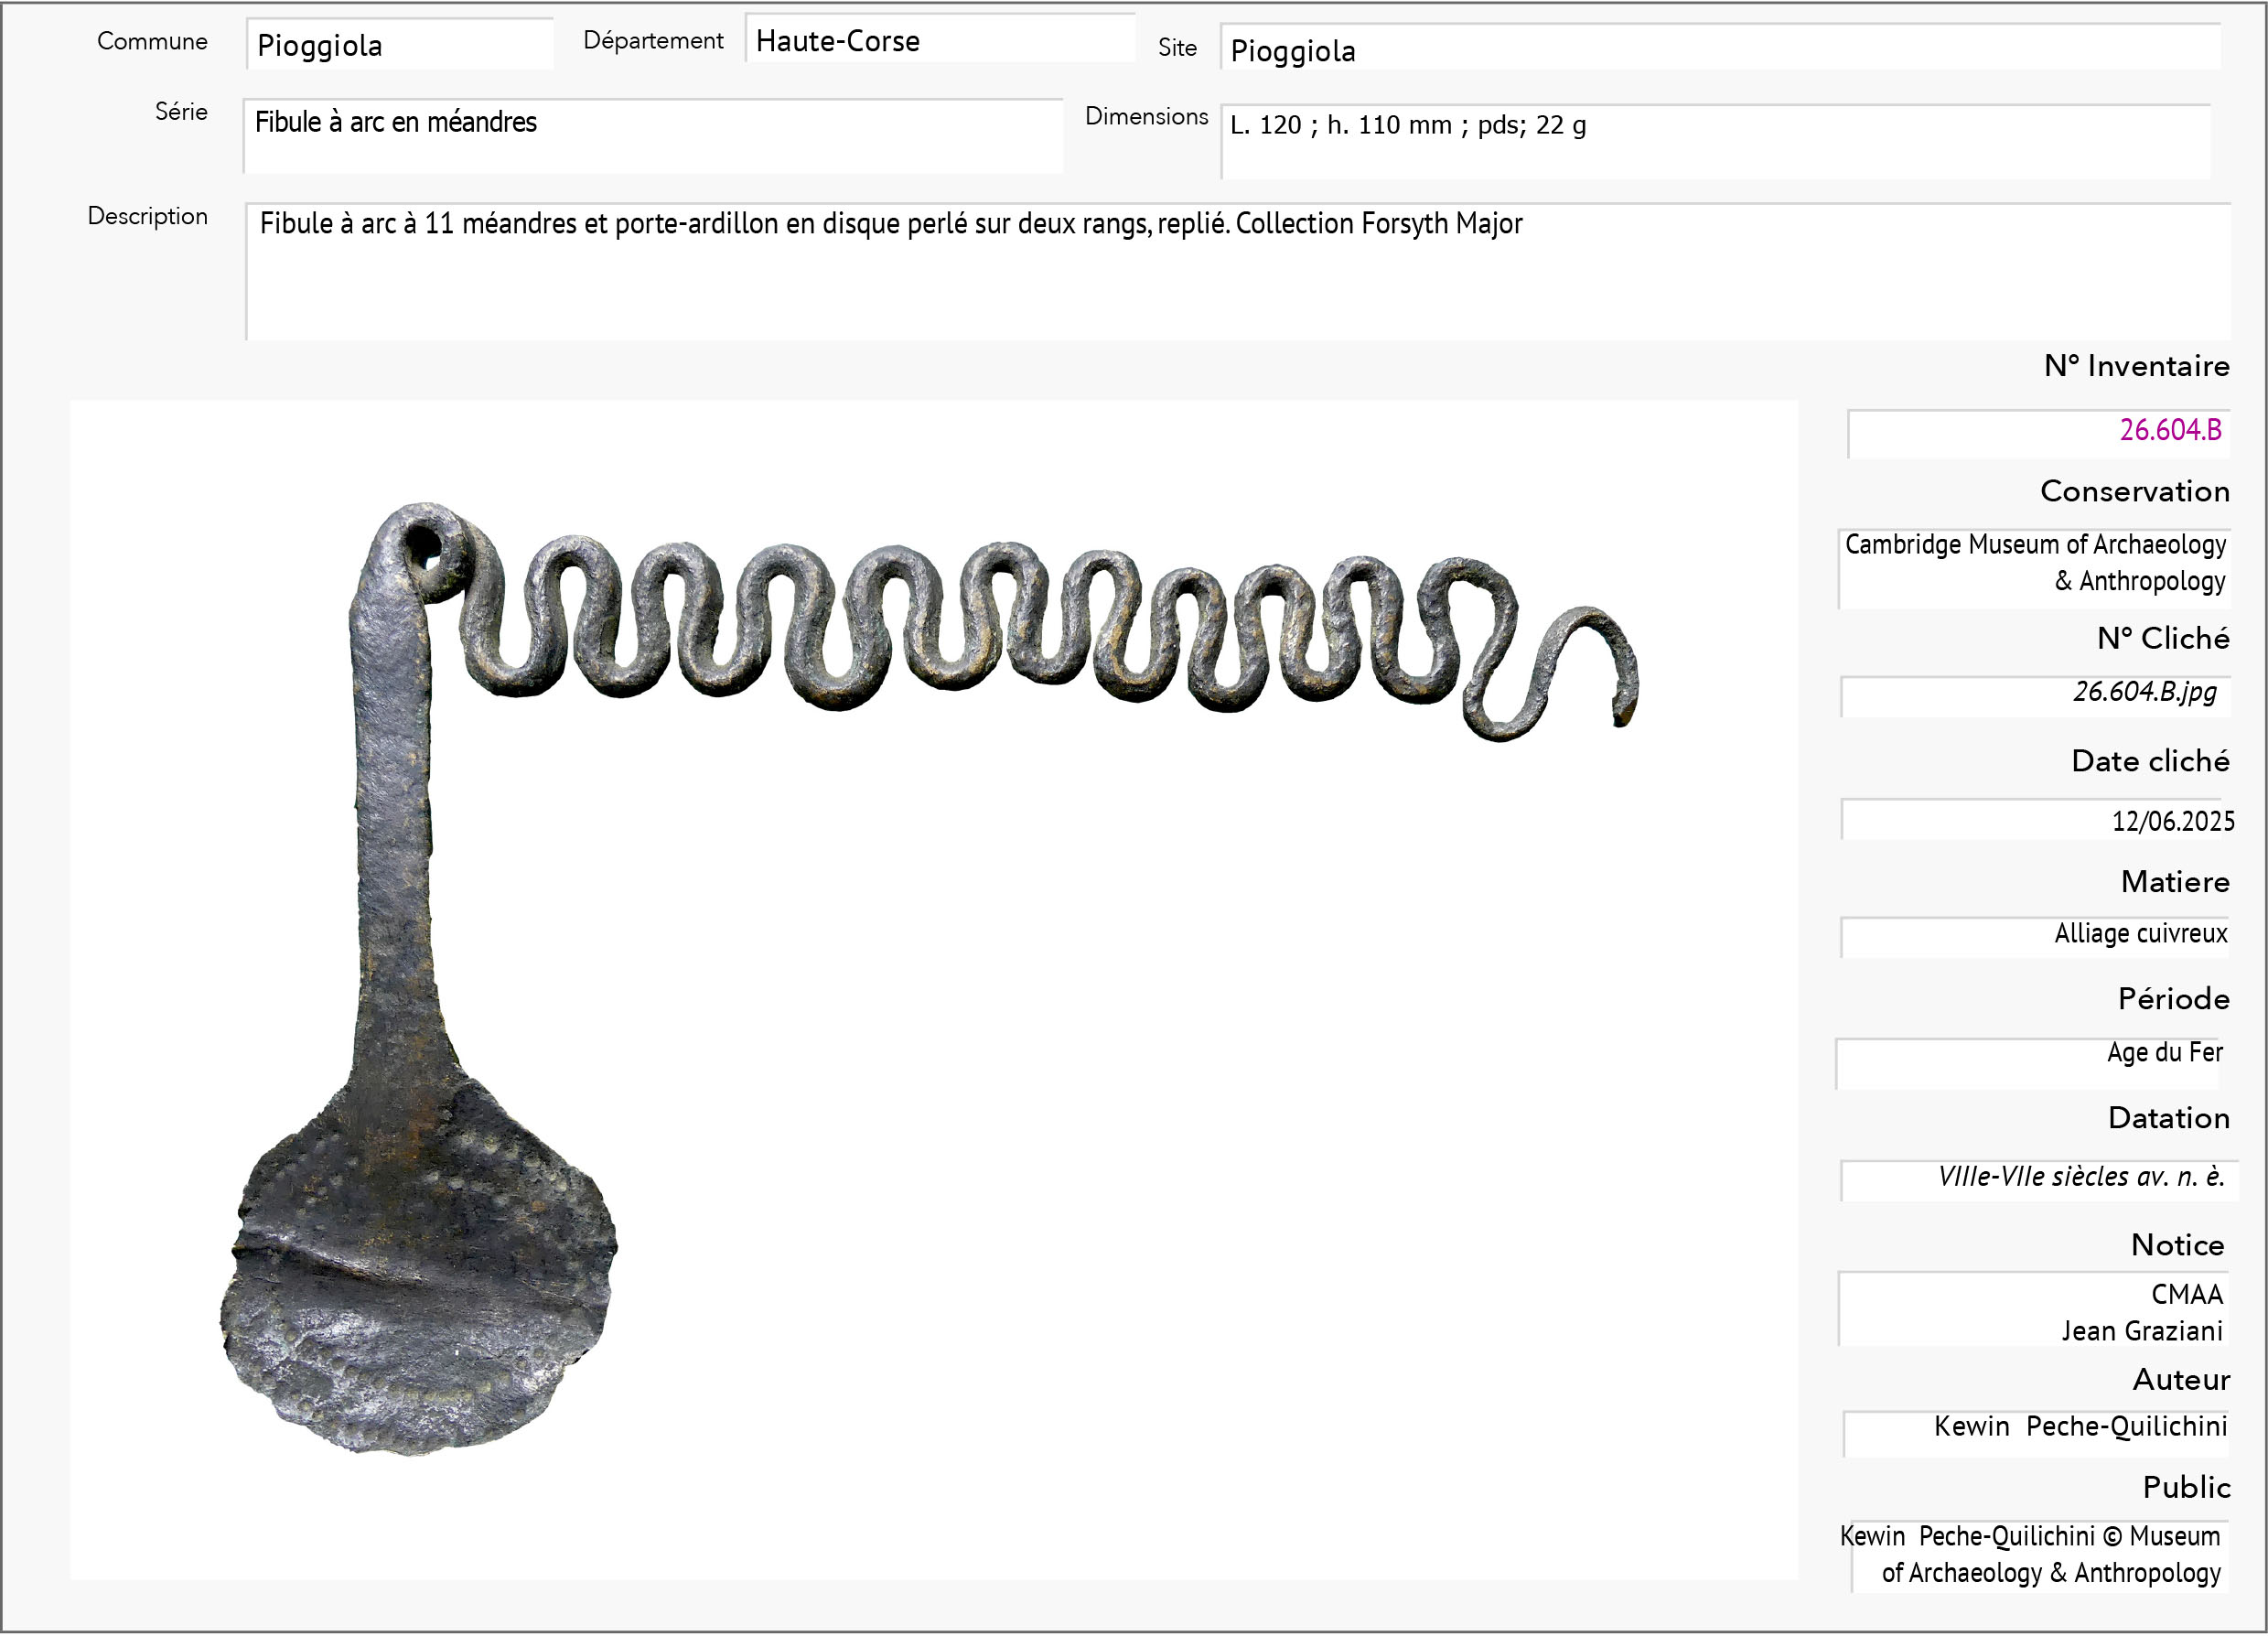Click the Description text box

point(1237,271)
